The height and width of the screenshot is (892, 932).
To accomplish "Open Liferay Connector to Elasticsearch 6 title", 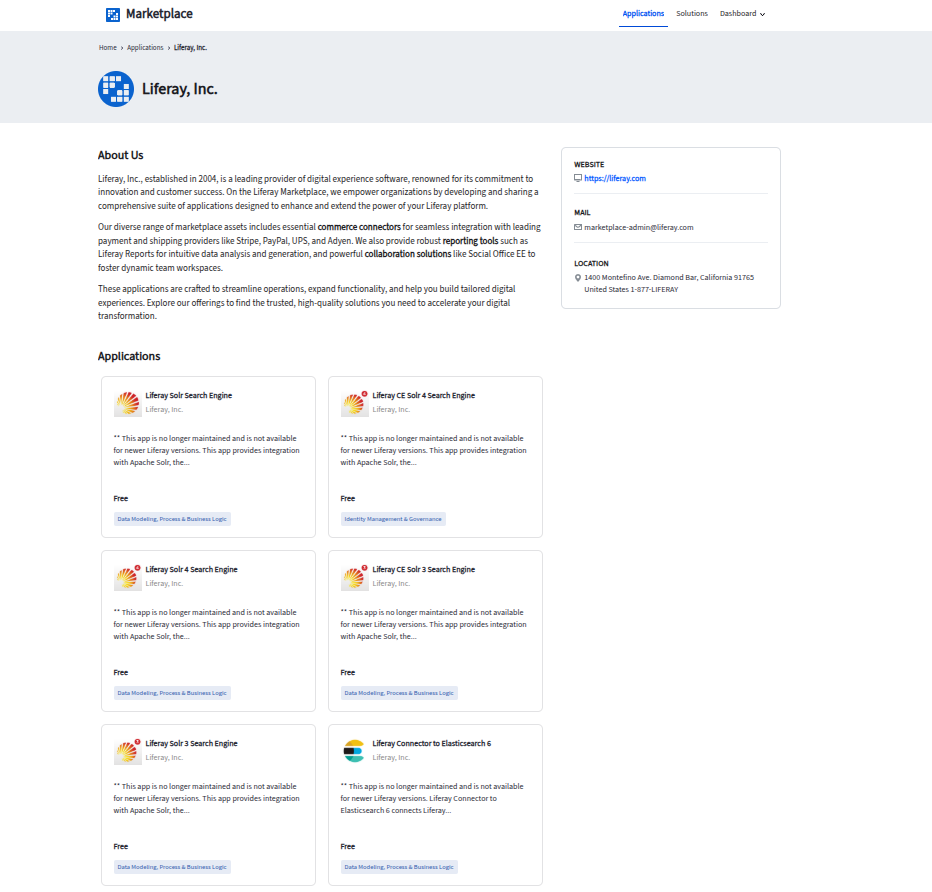I will tap(432, 744).
